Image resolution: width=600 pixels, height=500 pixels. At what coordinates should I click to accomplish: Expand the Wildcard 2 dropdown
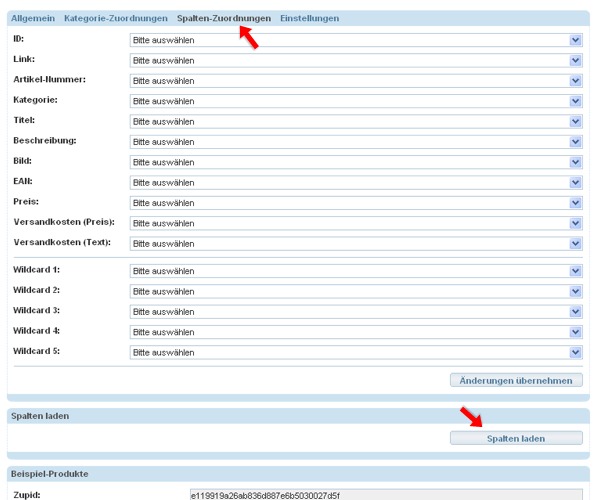[356, 292]
